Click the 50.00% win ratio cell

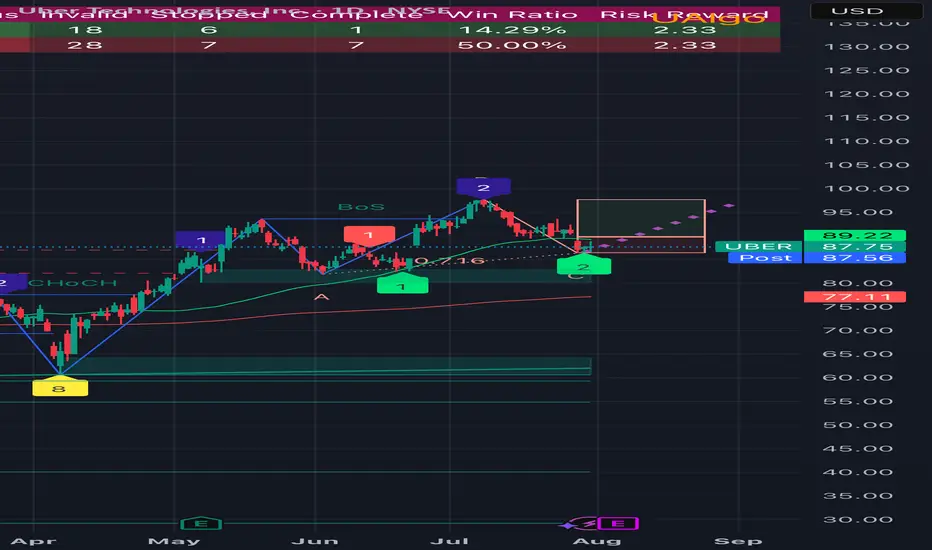[x=512, y=45]
